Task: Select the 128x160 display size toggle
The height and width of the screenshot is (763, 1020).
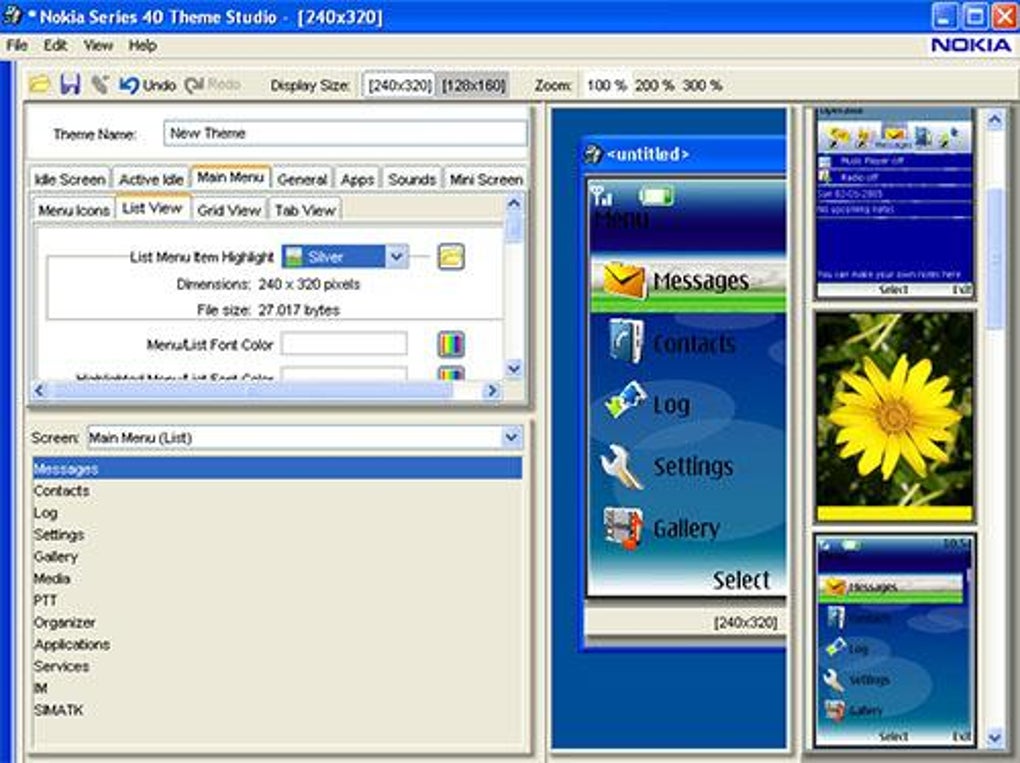Action: click(x=473, y=85)
